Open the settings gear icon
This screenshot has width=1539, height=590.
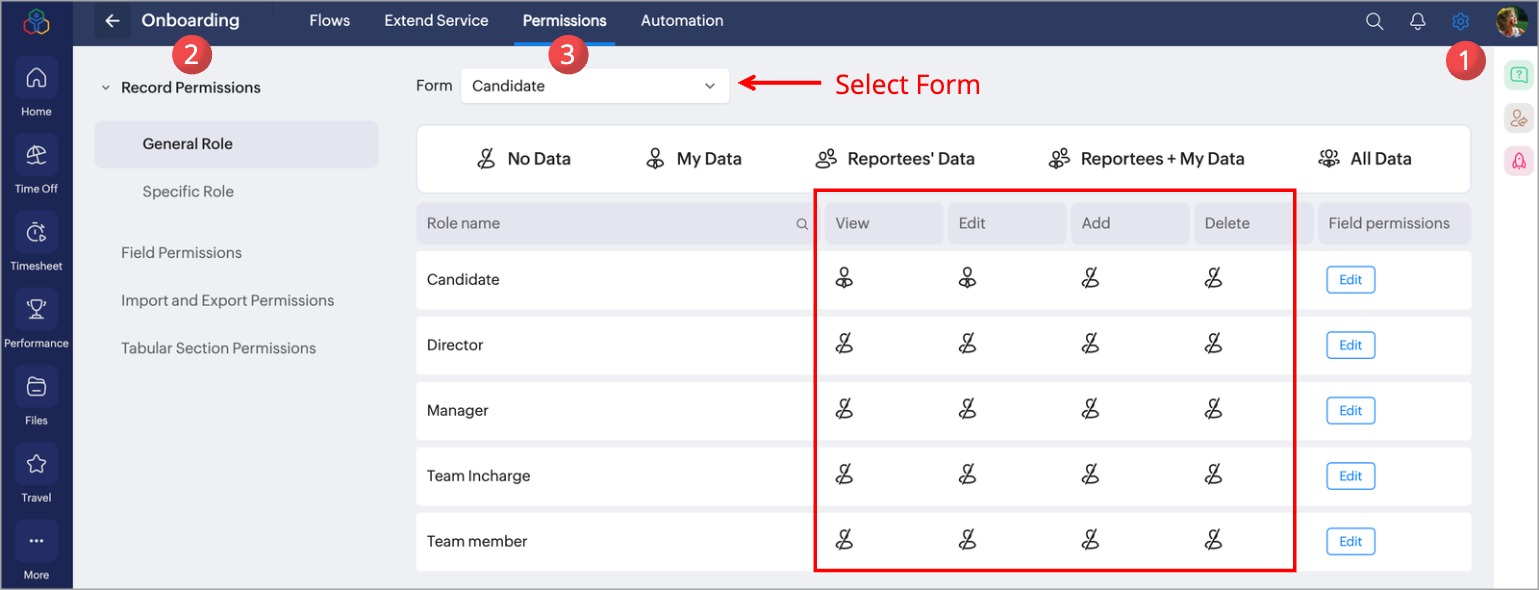(1460, 21)
